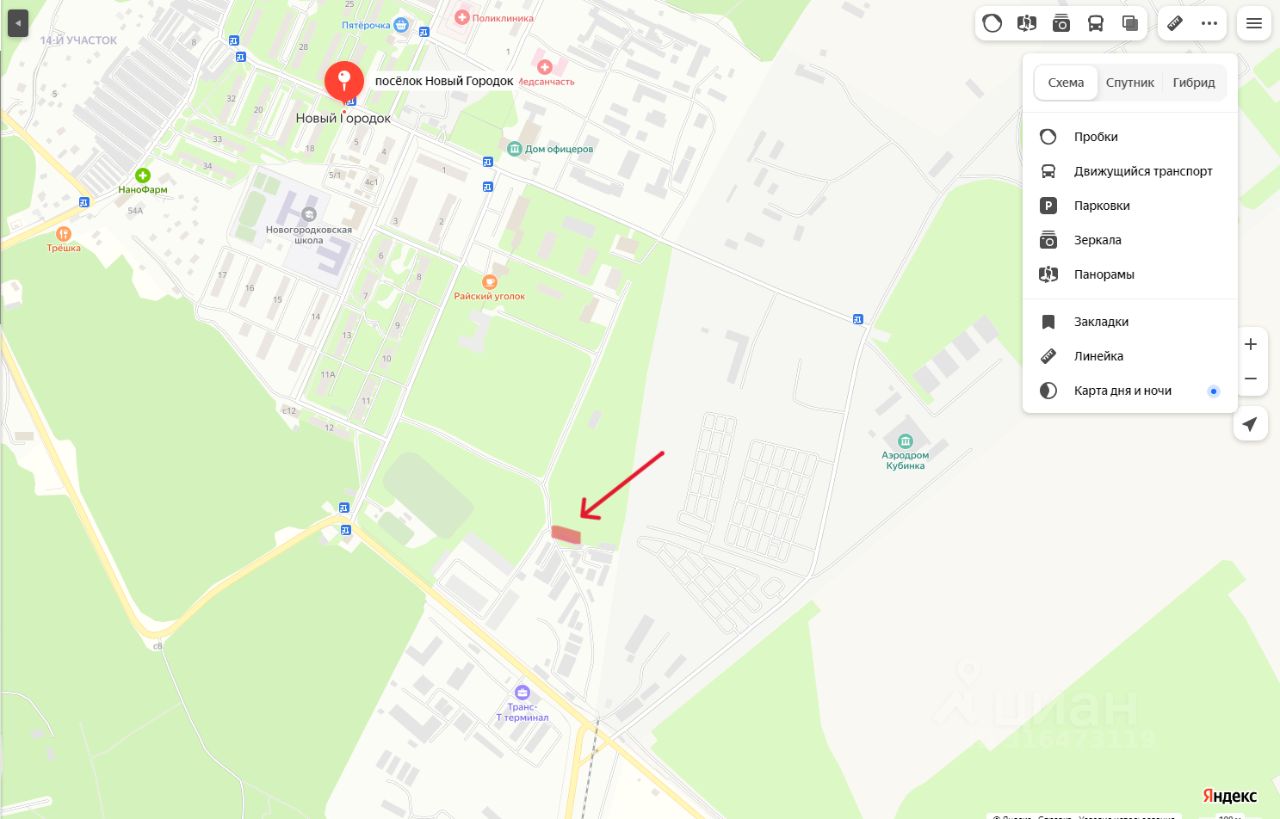This screenshot has height=819, width=1280.
Task: Open street panoramas icon in top toolbar
Action: click(1026, 23)
